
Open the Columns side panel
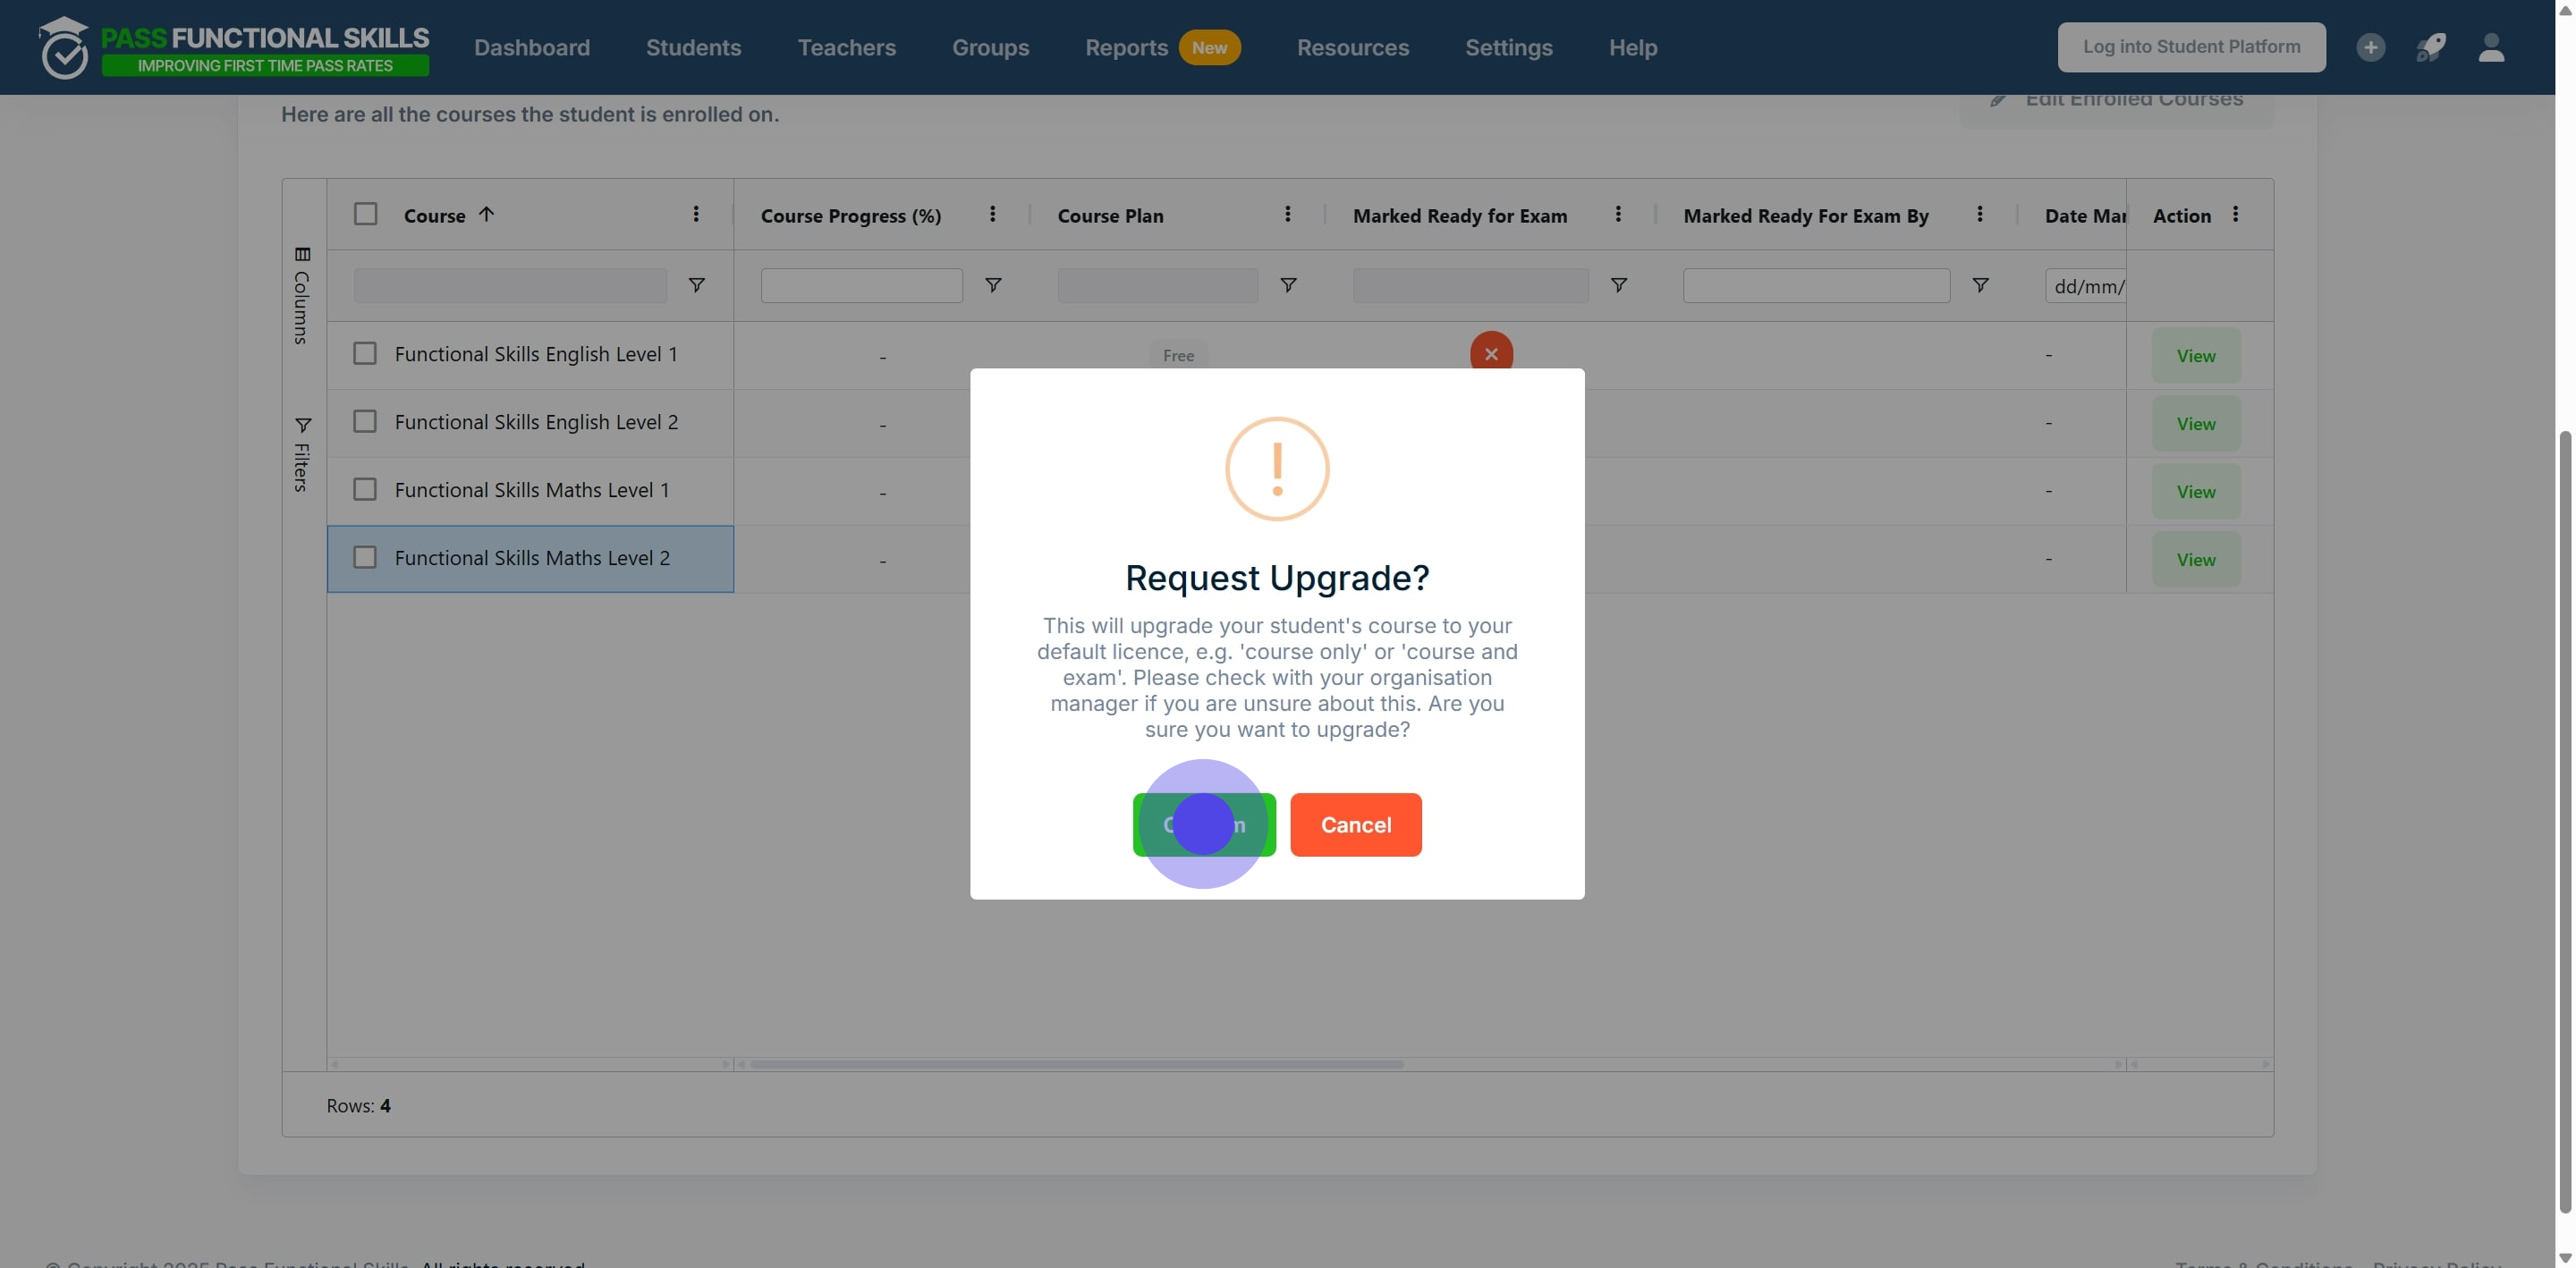pyautogui.click(x=302, y=295)
